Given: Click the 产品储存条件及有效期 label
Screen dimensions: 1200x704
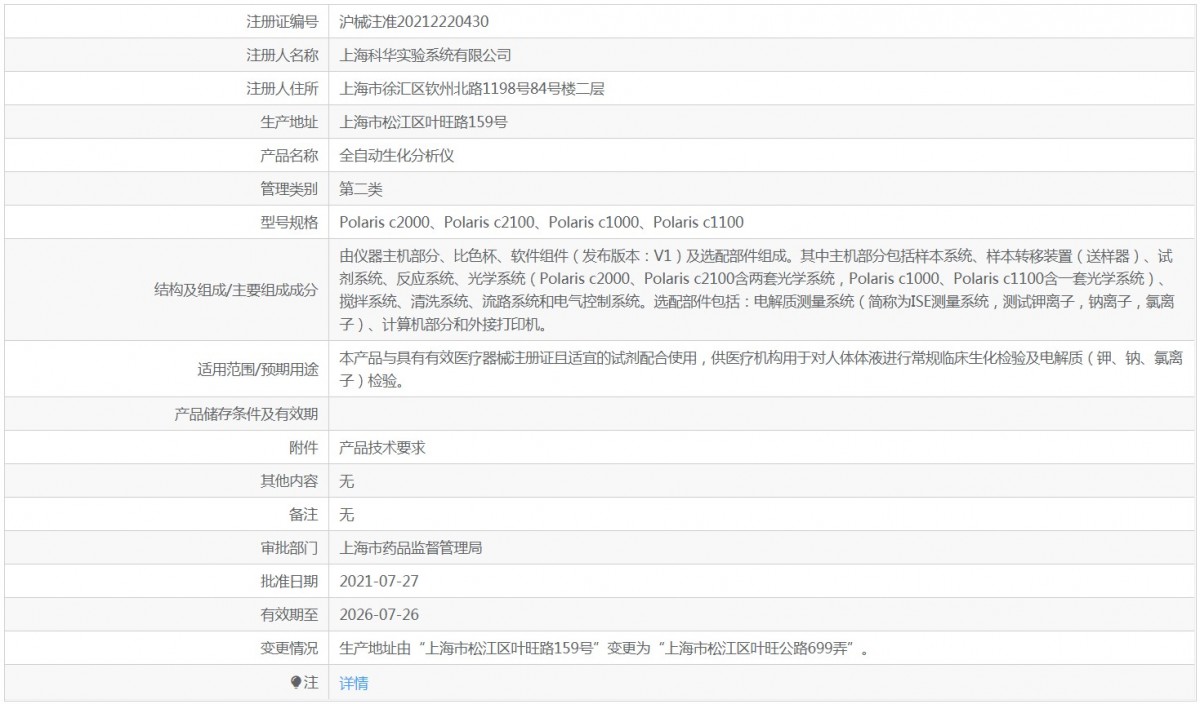Looking at the screenshot, I should point(246,414).
